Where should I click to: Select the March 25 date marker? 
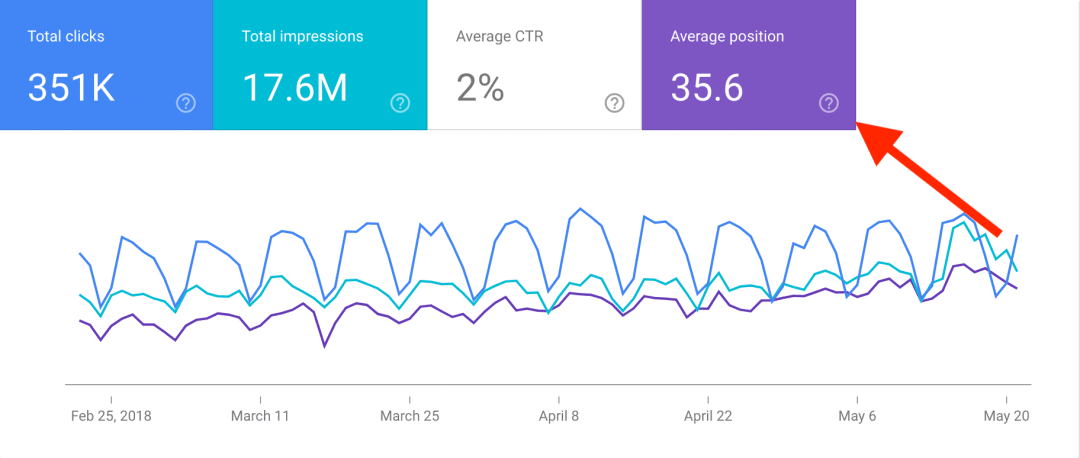coord(409,416)
